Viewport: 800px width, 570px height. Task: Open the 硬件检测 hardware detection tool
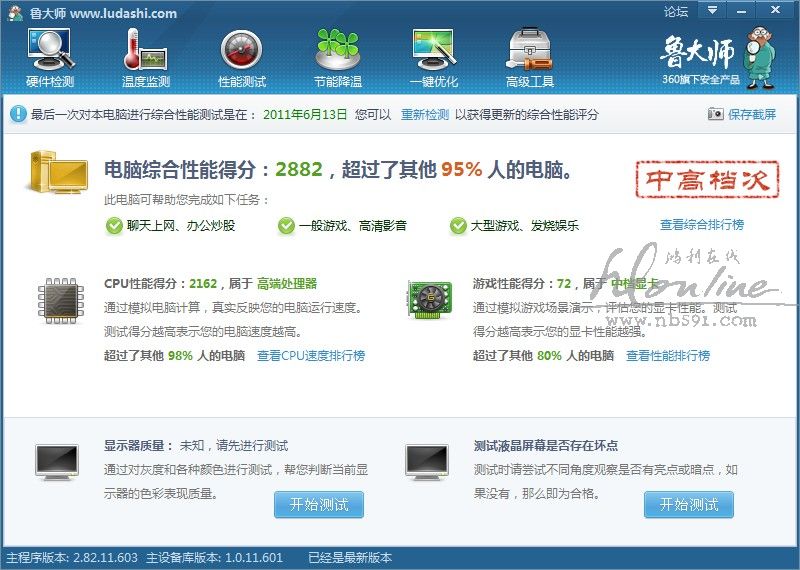tap(50, 58)
